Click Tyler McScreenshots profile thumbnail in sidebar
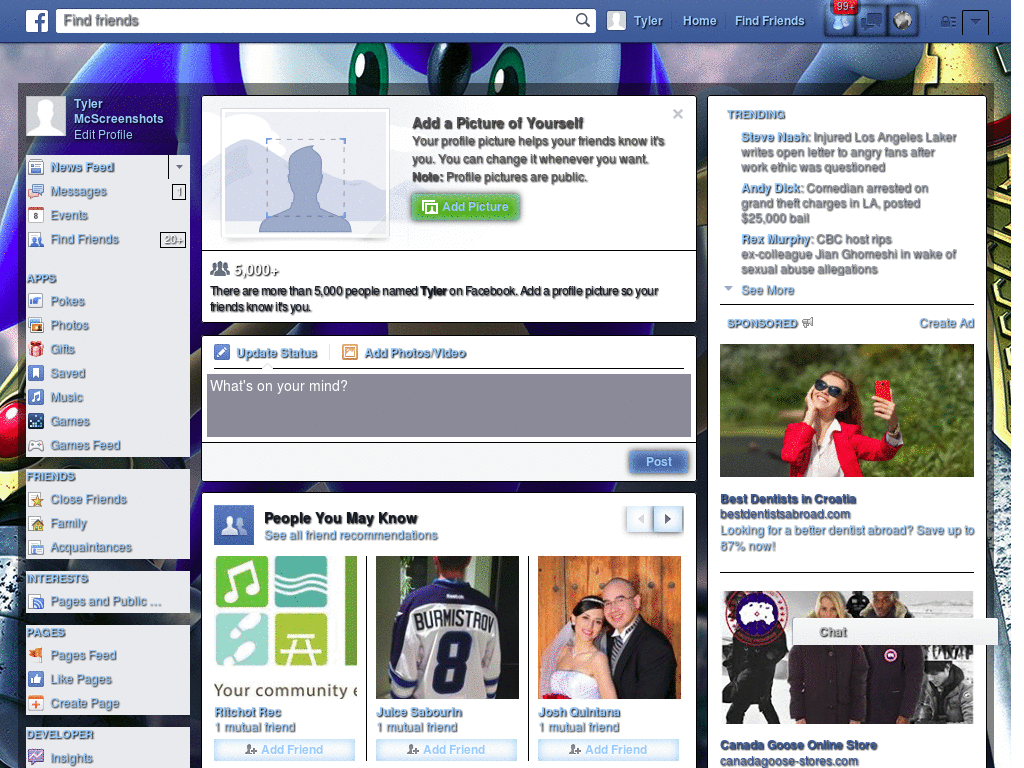This screenshot has width=1024, height=768. [46, 116]
